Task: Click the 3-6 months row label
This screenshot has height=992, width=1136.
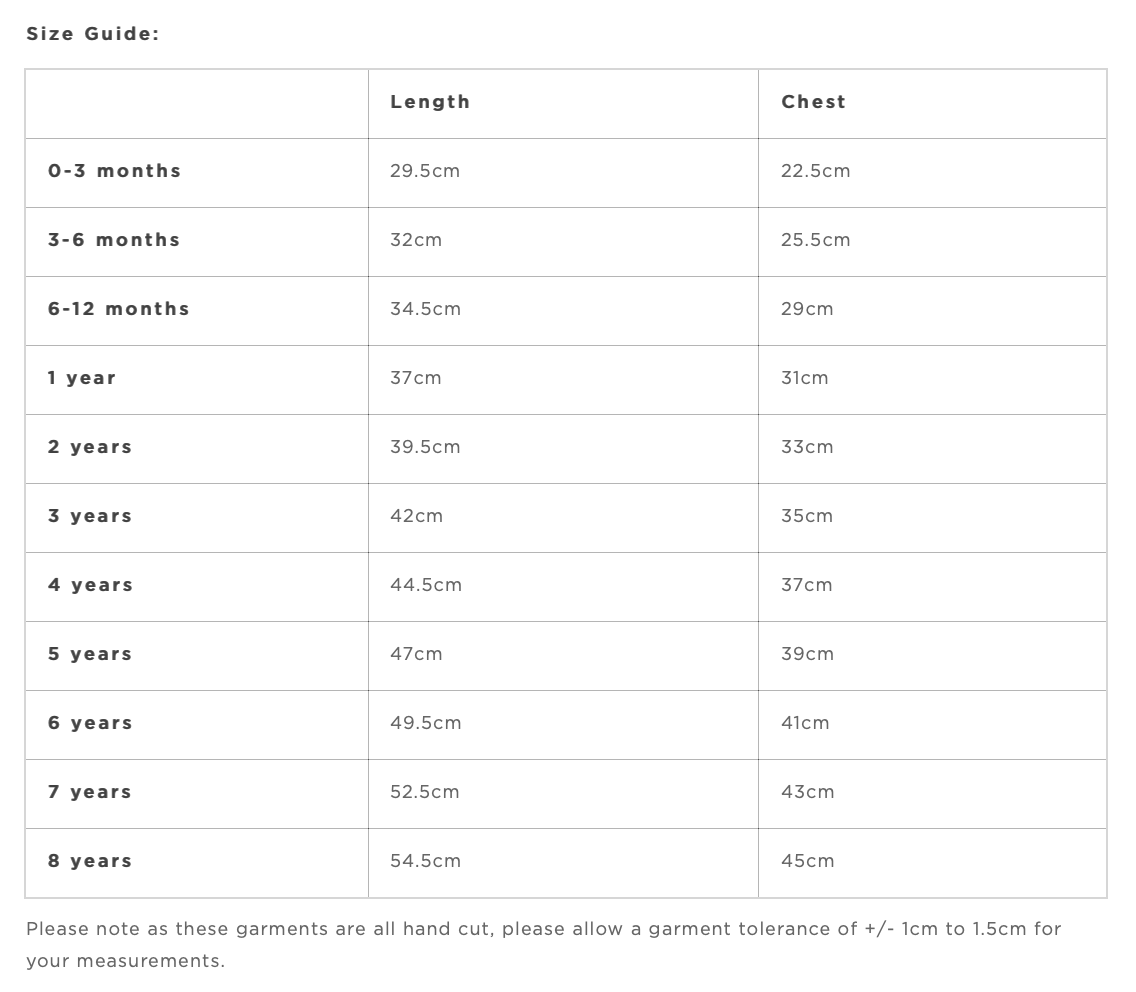Action: coord(114,240)
